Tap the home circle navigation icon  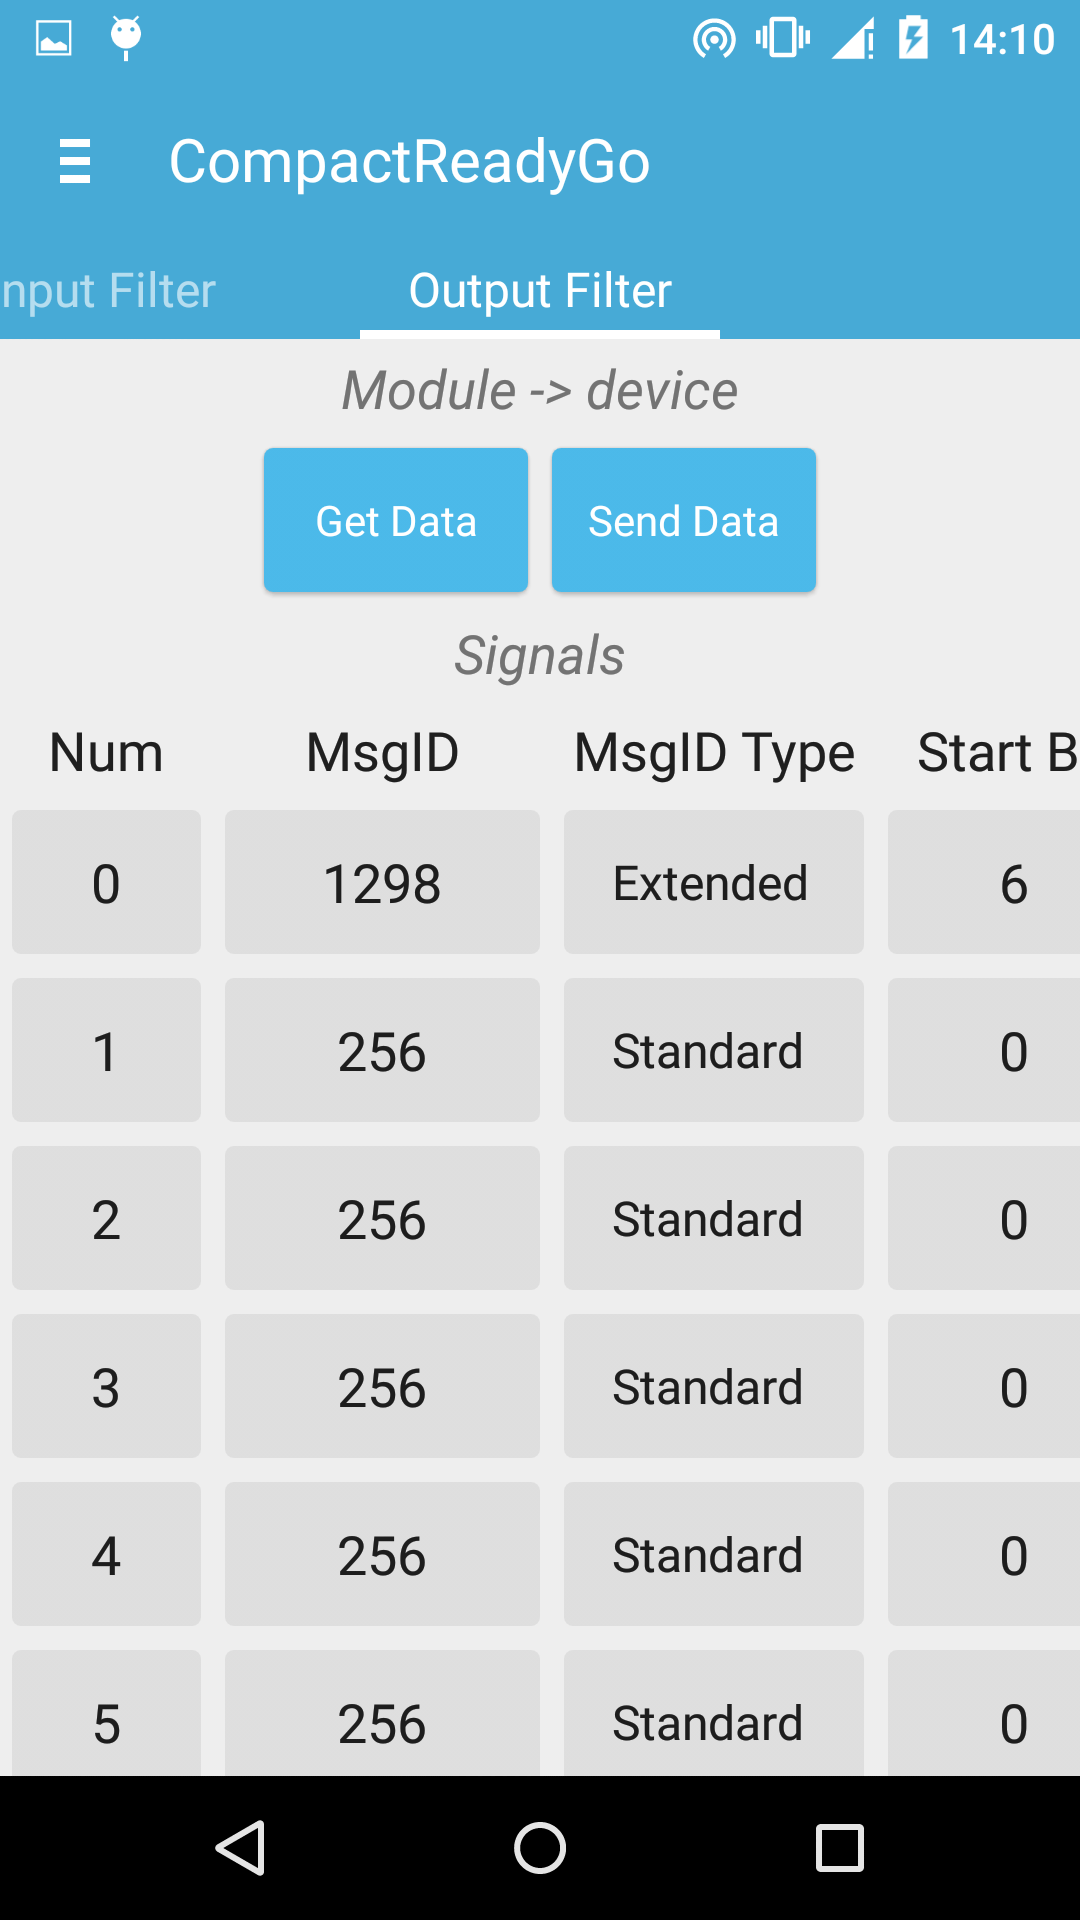[540, 1847]
